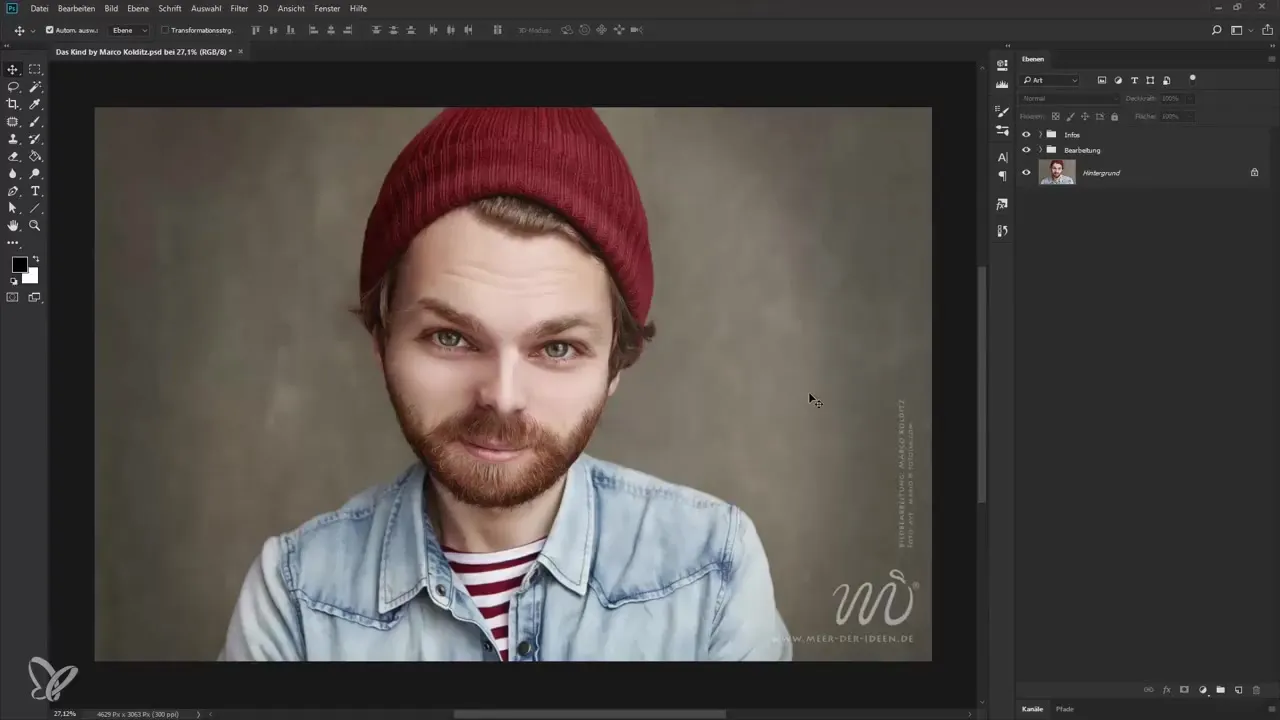The image size is (1280, 720).
Task: Switch to the Kanäle tab
Action: [x=1032, y=709]
